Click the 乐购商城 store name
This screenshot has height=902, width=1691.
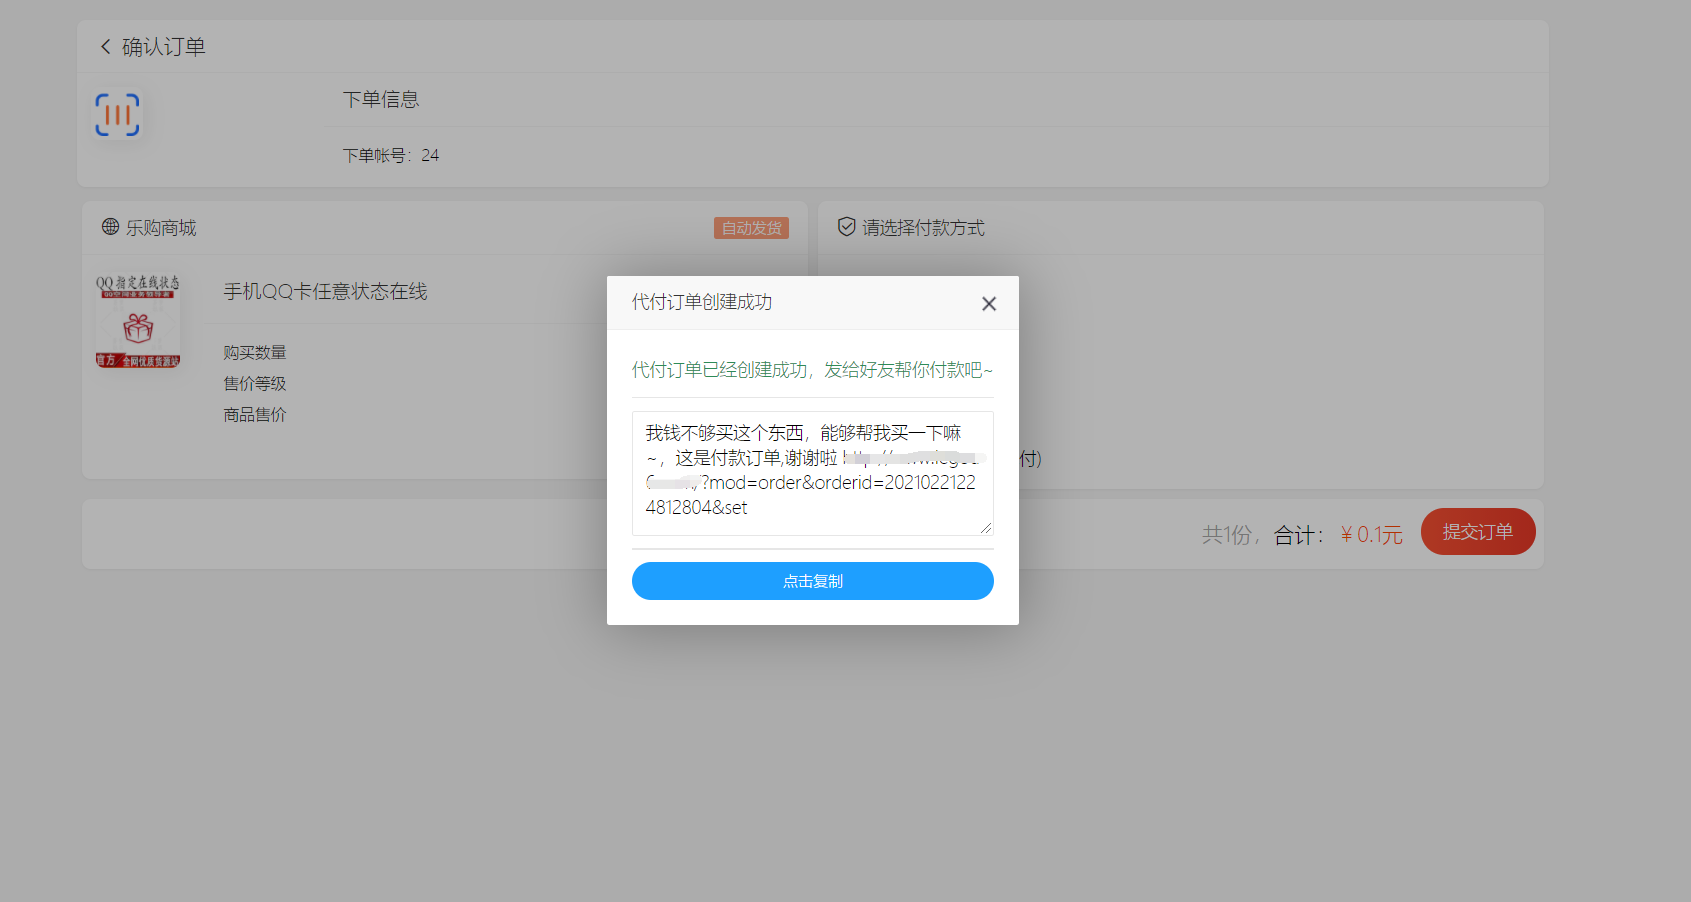(161, 228)
